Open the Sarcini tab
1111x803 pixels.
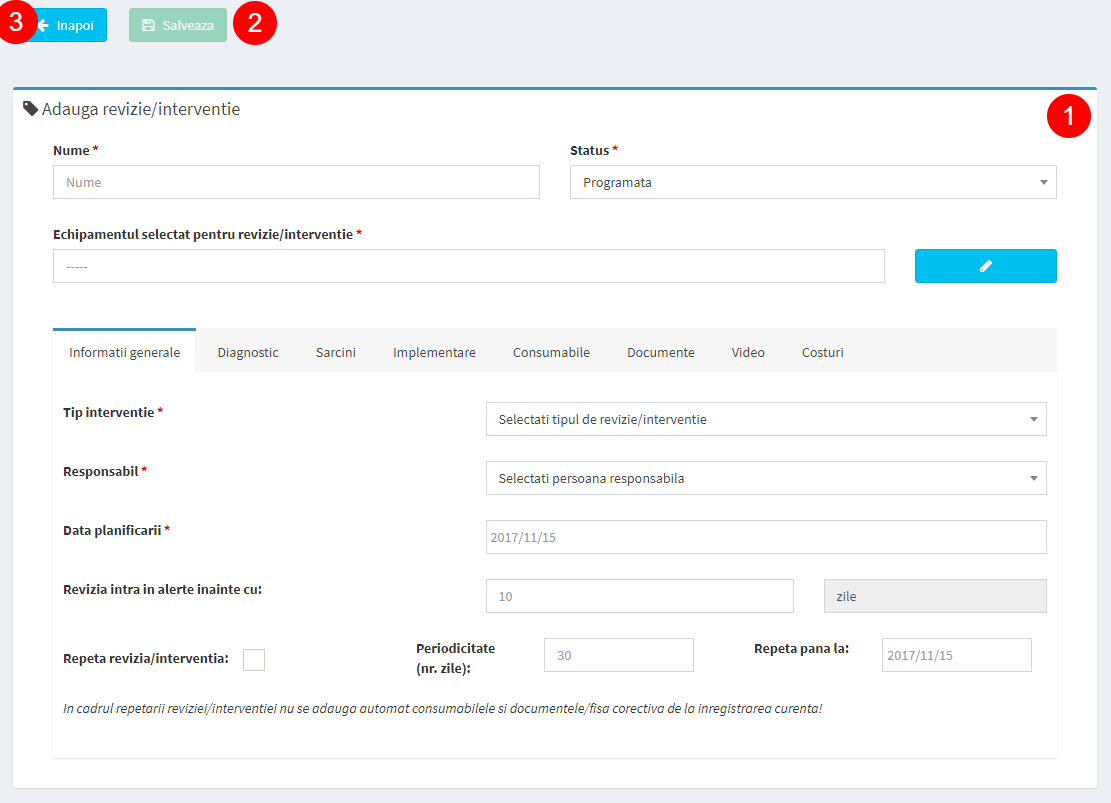click(336, 352)
